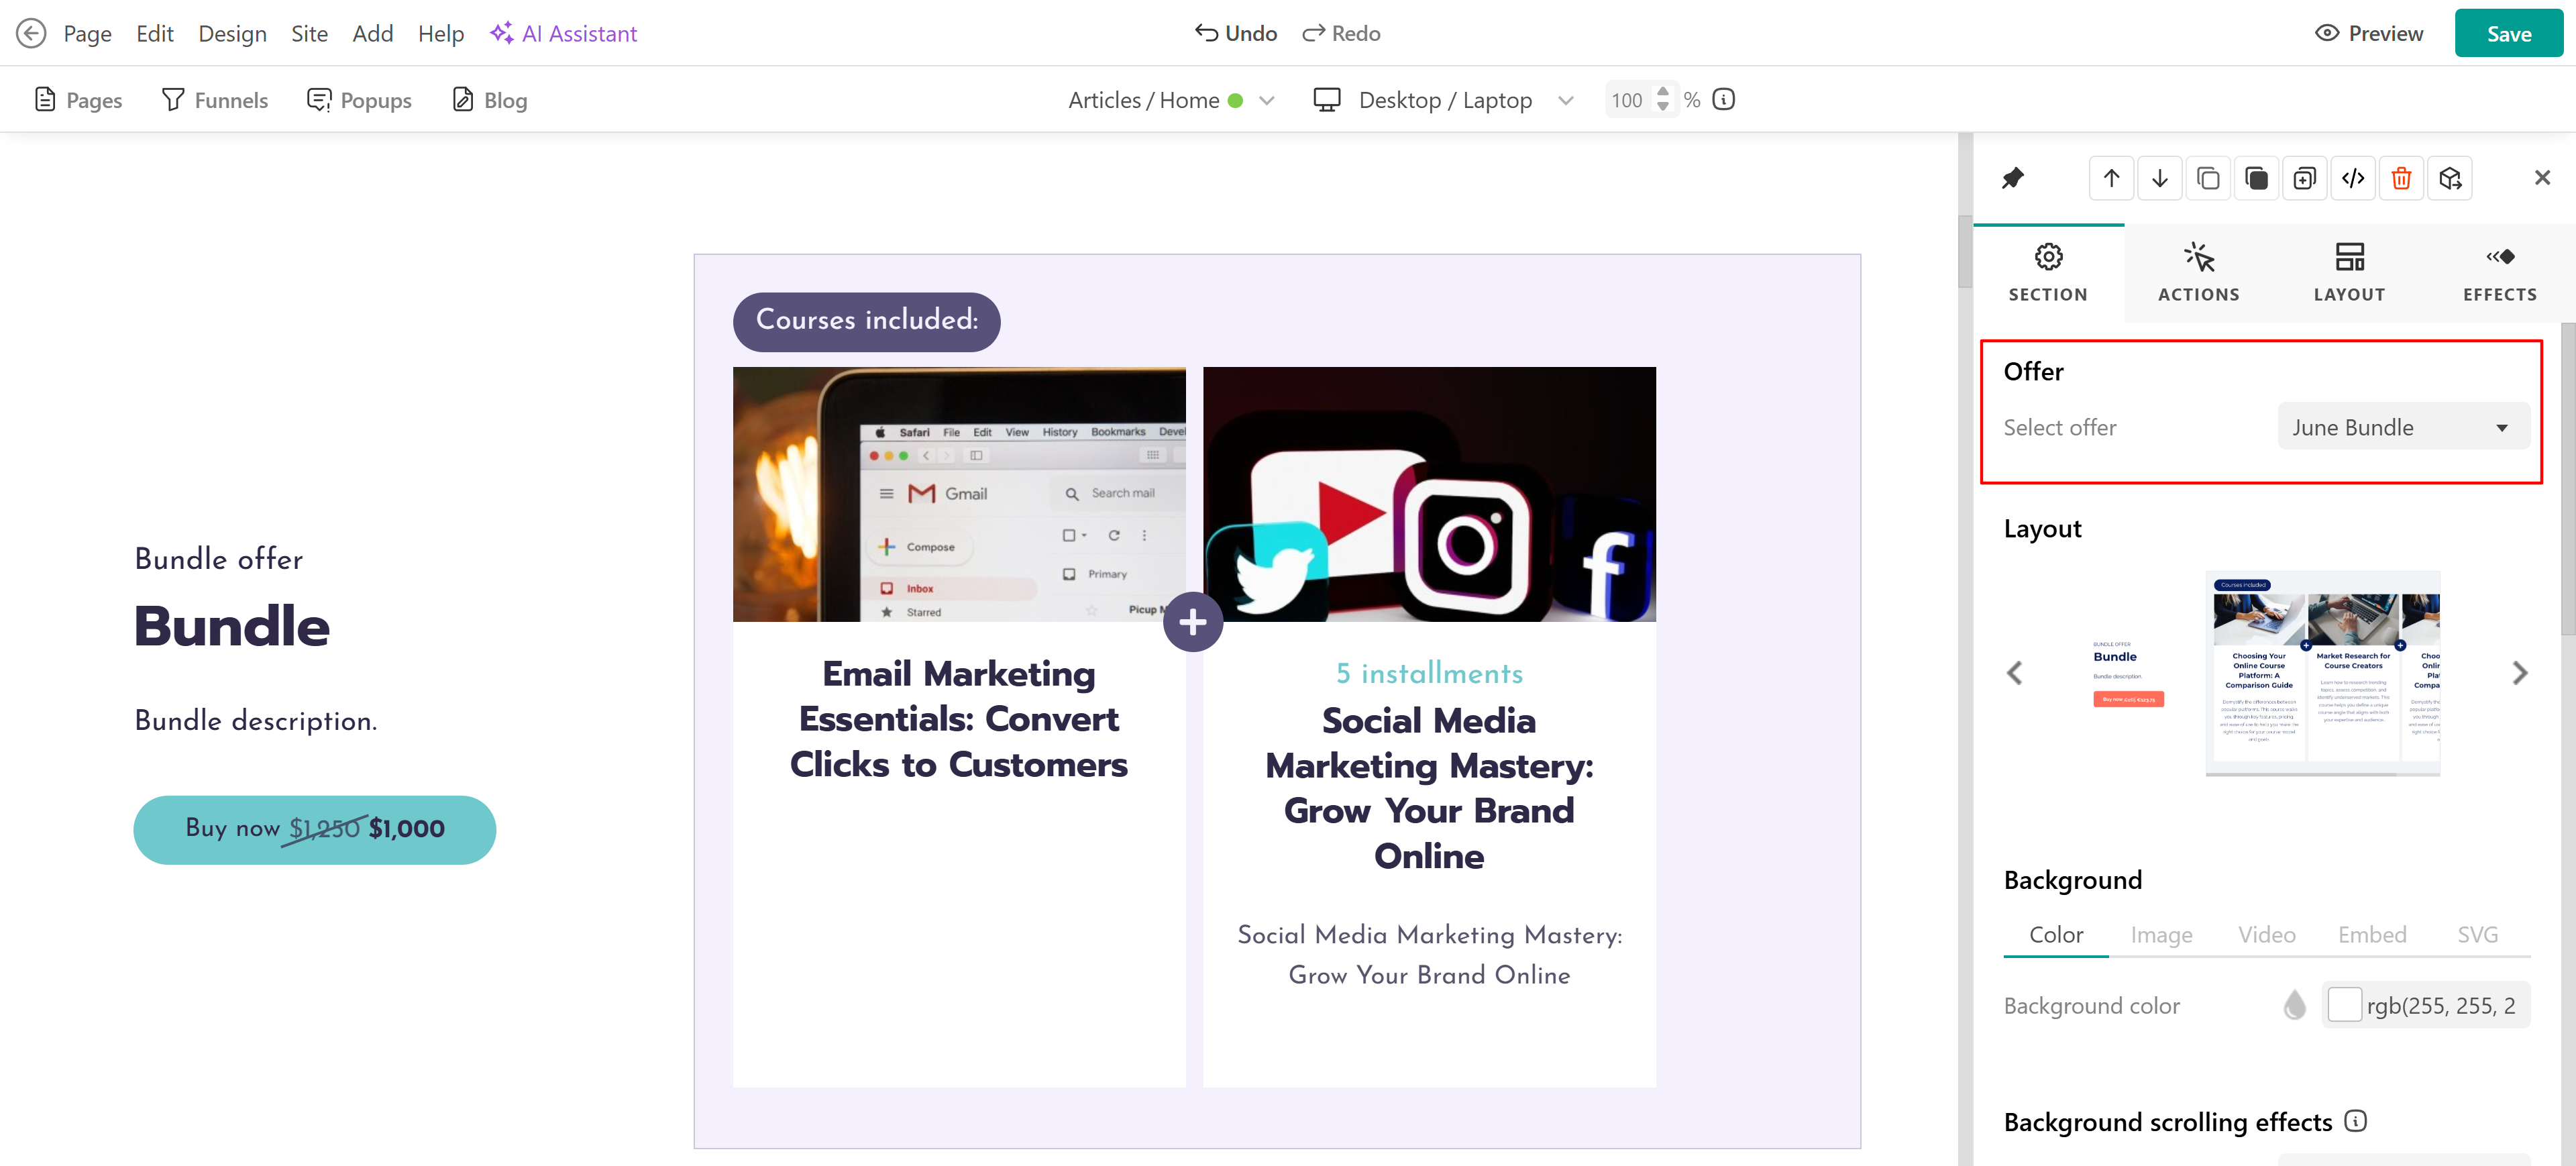This screenshot has width=2576, height=1166.
Task: Open the Design menu
Action: [x=232, y=33]
